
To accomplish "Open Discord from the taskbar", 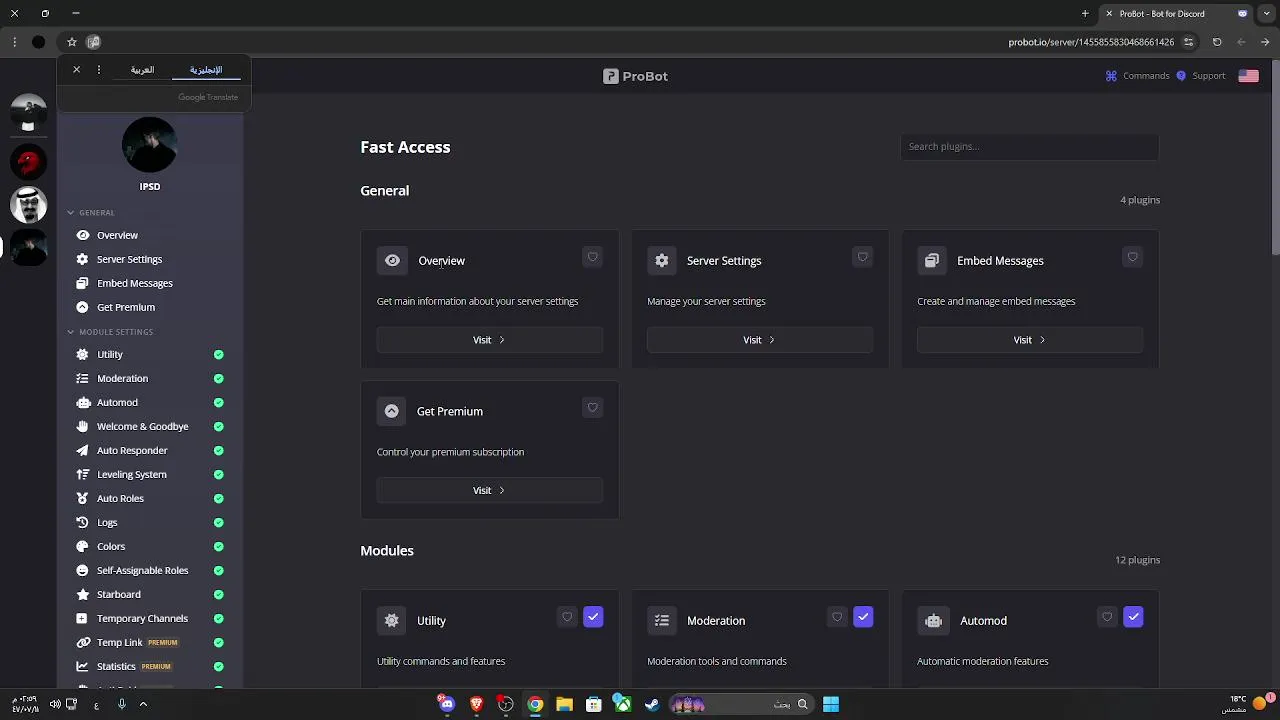I will (x=446, y=704).
